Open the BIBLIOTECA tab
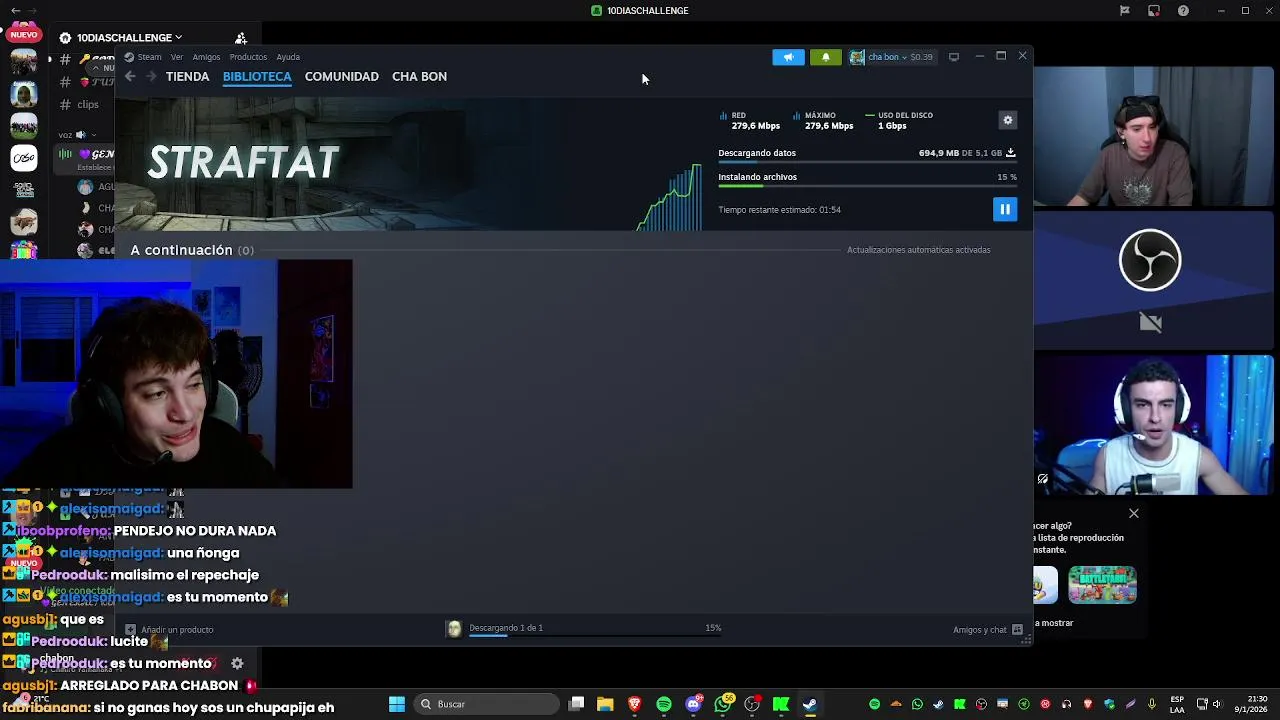Image resolution: width=1280 pixels, height=720 pixels. pyautogui.click(x=257, y=77)
